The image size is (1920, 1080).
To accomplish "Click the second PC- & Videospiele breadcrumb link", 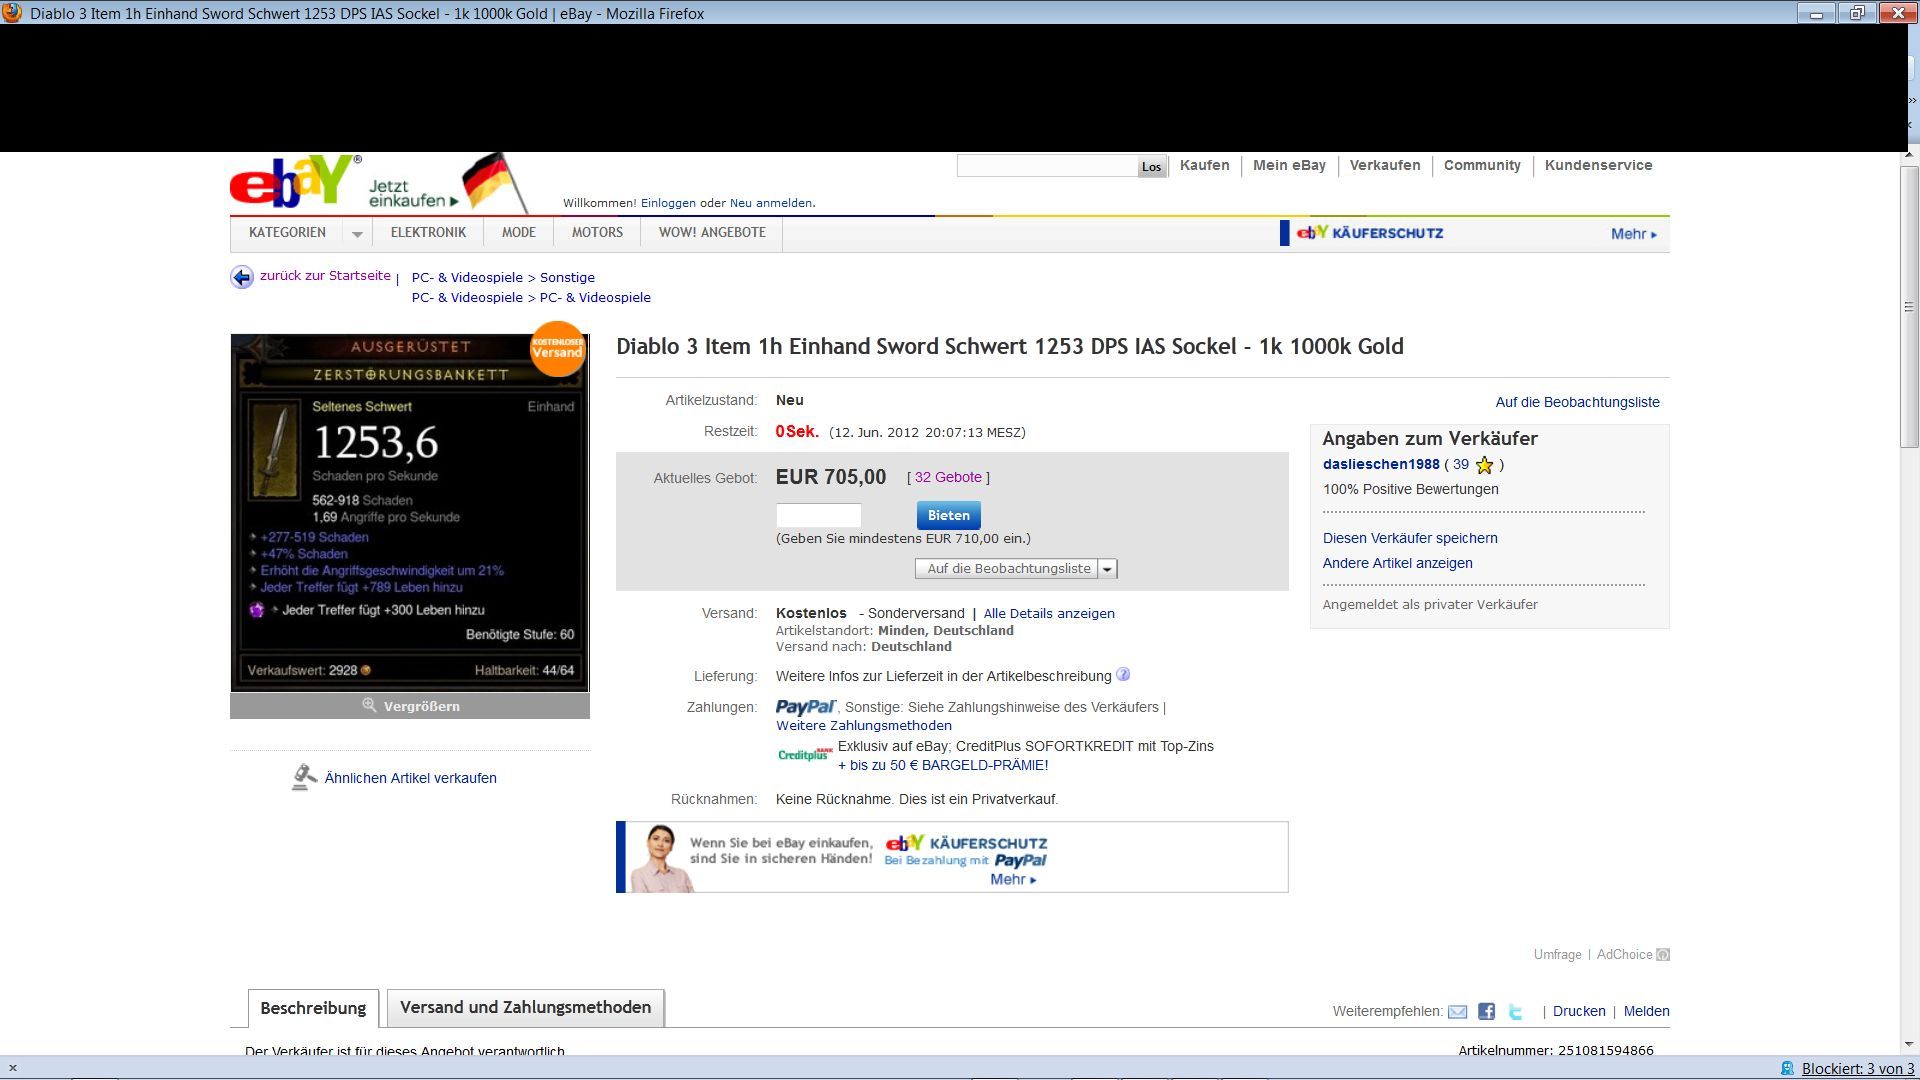I will (595, 298).
